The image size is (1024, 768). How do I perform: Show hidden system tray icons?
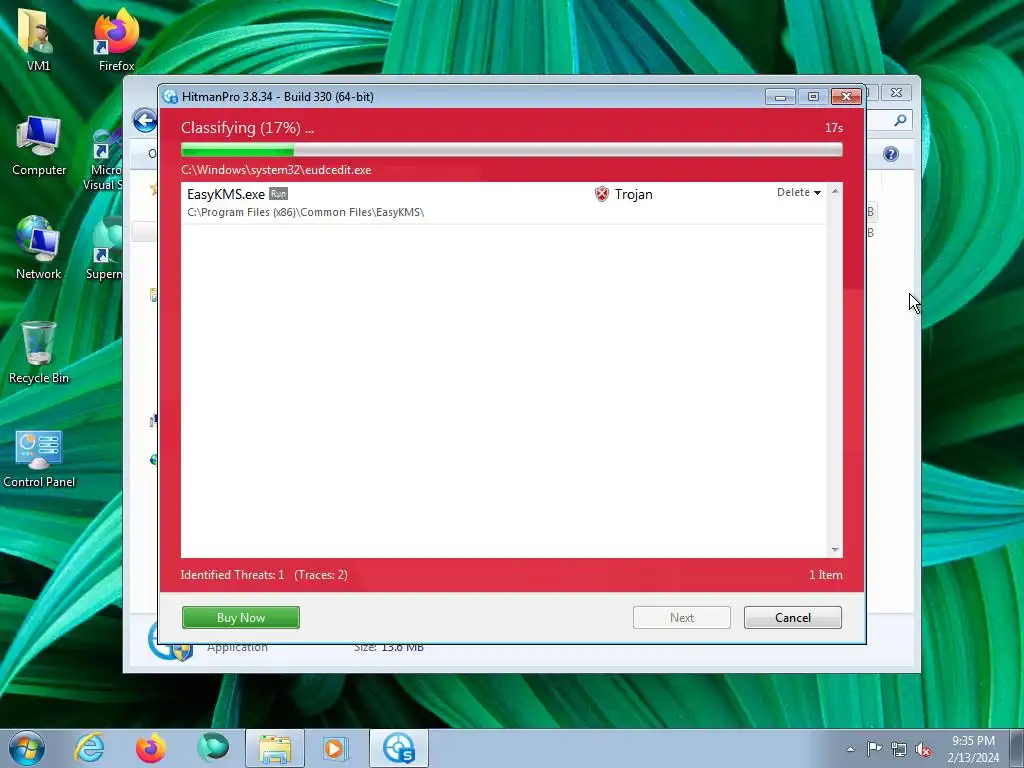coord(850,749)
